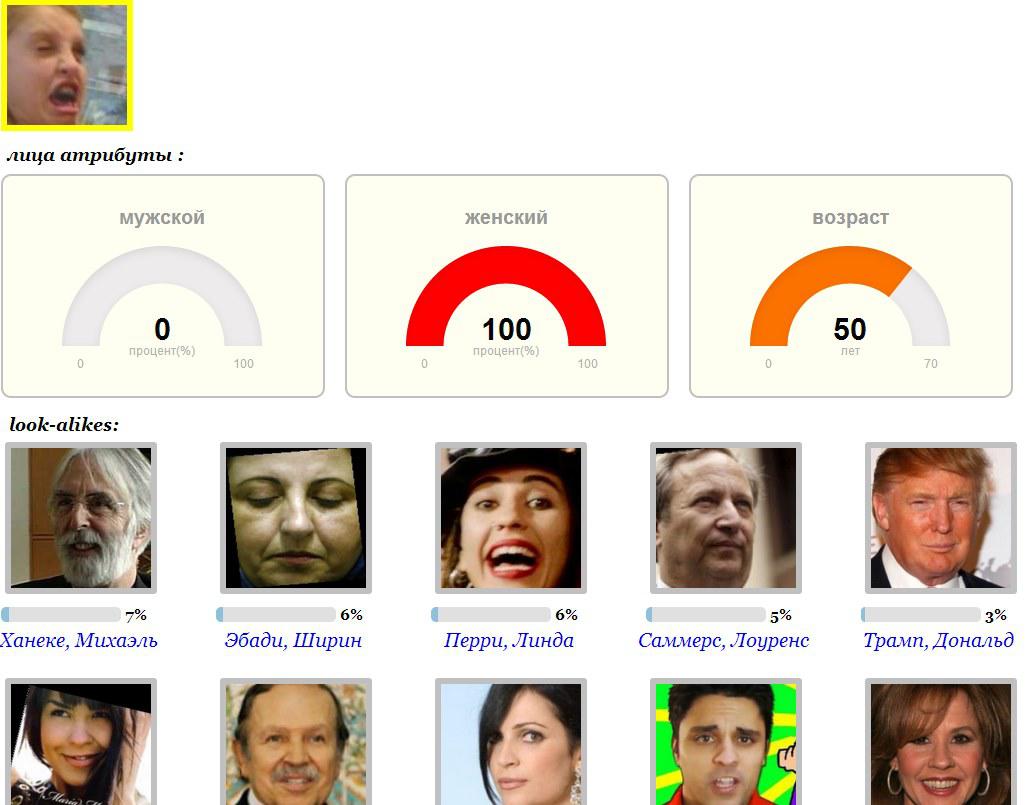Click the женский red gauge showing 100
The image size is (1025, 805).
(x=507, y=286)
